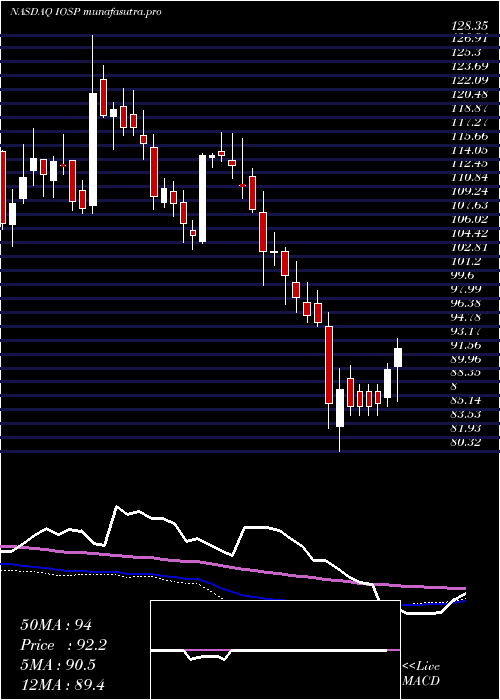The width and height of the screenshot is (500, 700).
Task: Click the 110.84 price level label
Action: (x=472, y=178)
